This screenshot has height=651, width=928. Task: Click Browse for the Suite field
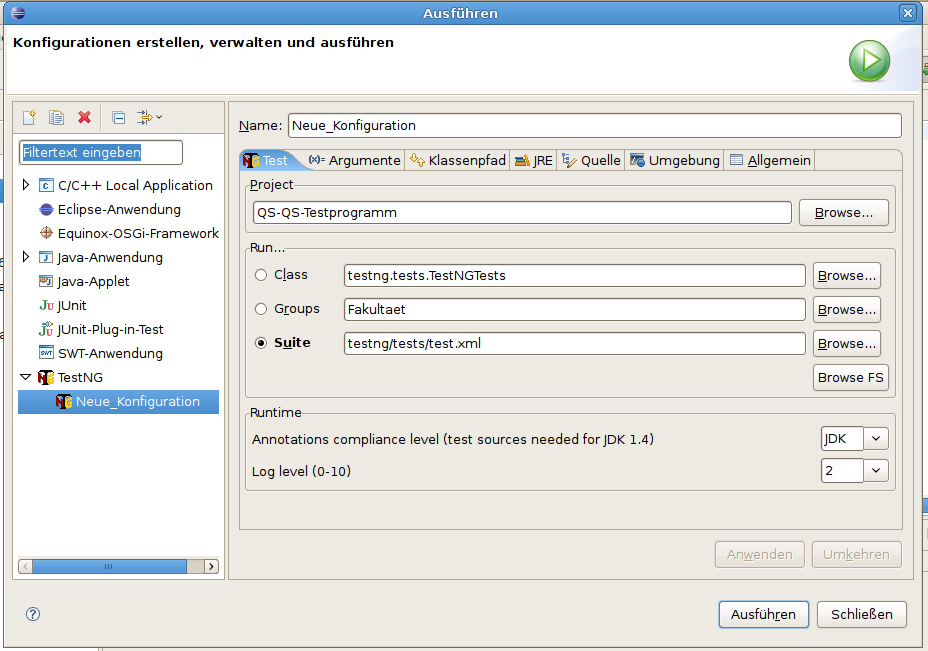tap(847, 344)
